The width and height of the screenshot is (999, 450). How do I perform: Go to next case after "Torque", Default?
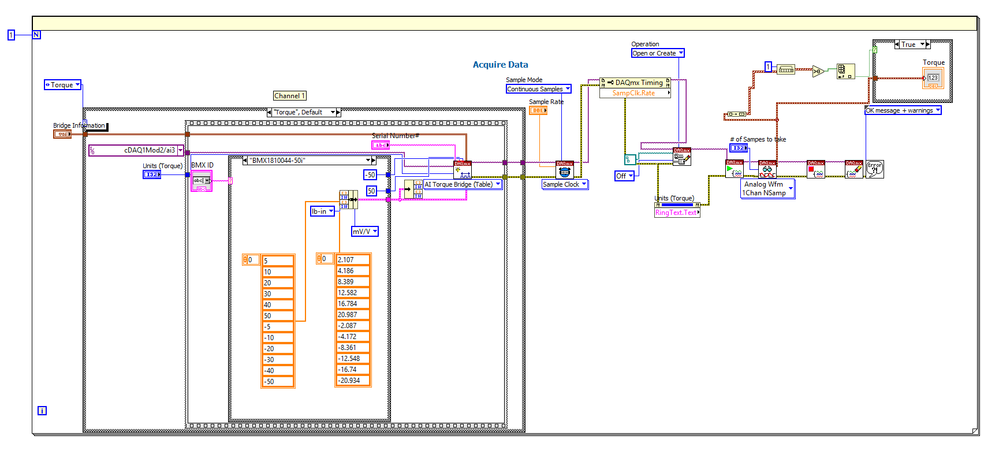pos(346,113)
